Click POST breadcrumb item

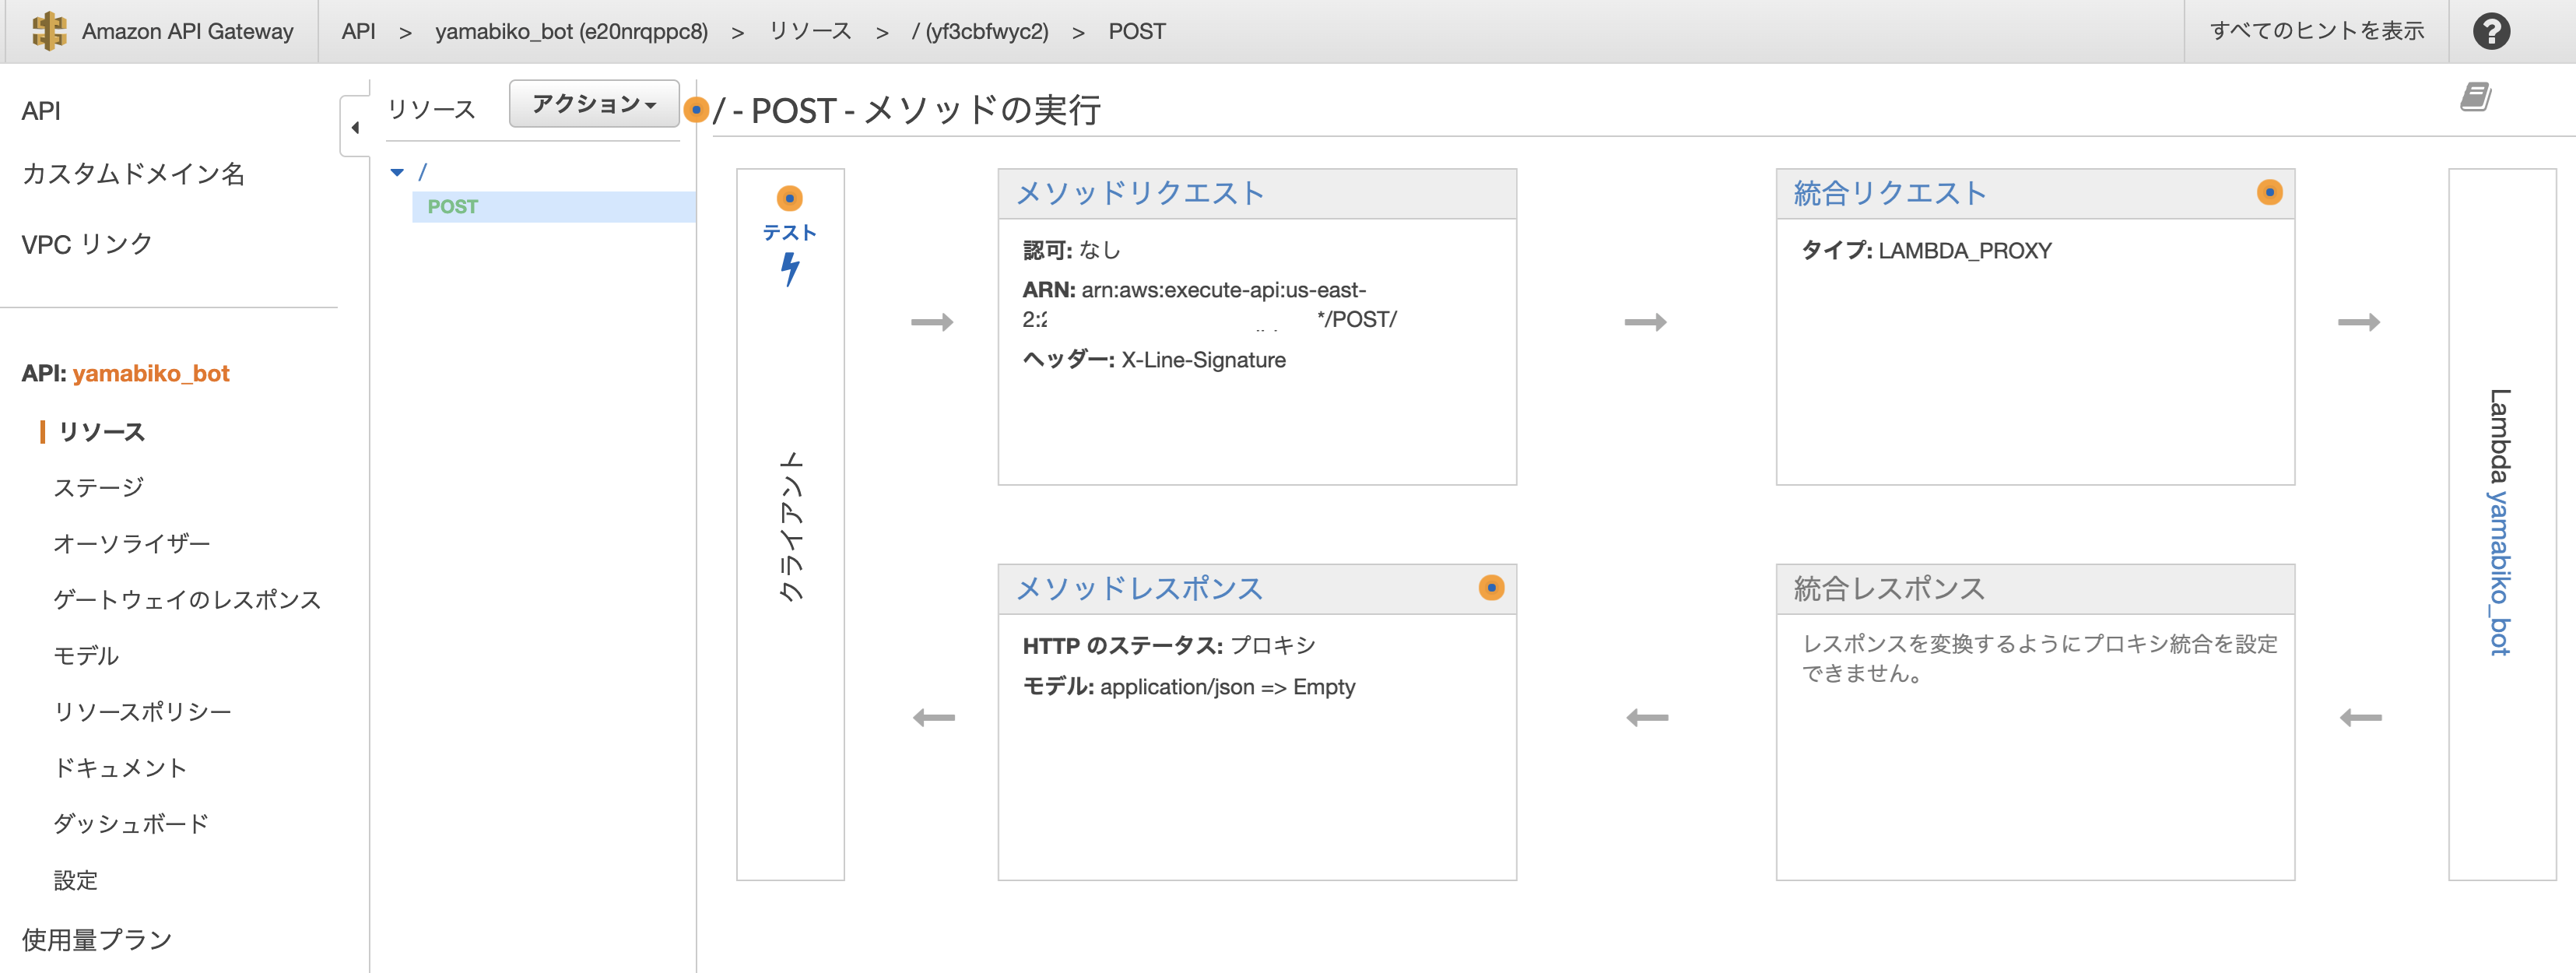[x=1136, y=31]
